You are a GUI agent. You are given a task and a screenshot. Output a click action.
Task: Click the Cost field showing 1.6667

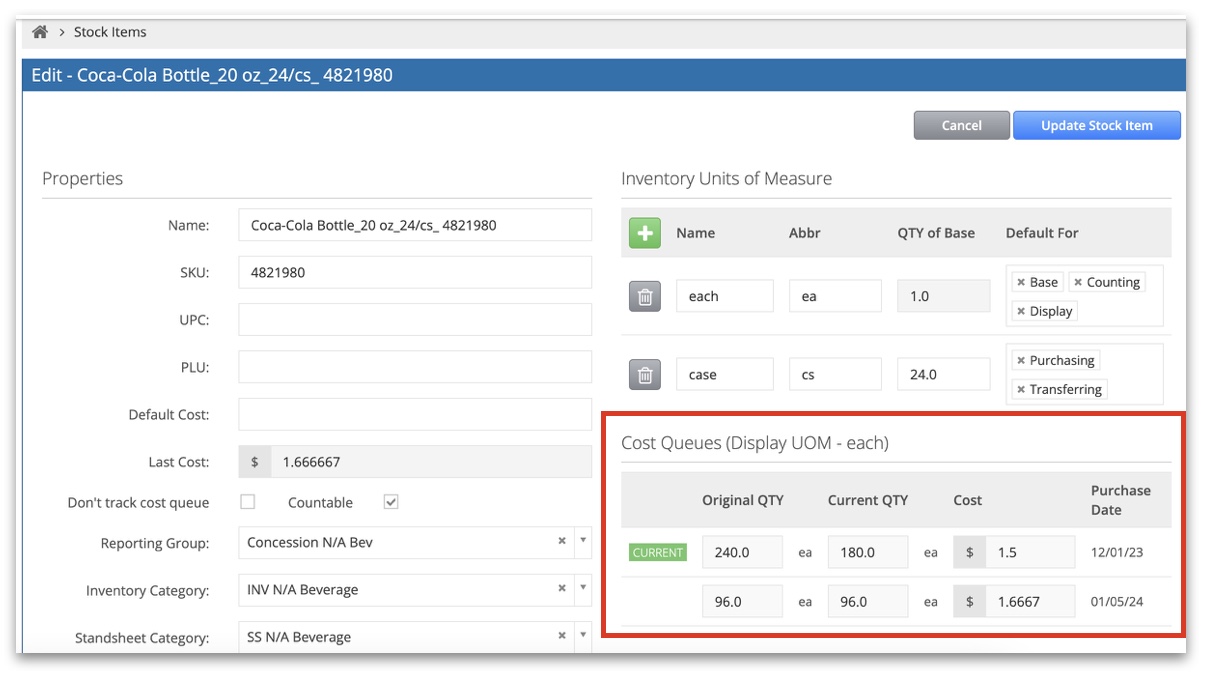pos(1030,602)
